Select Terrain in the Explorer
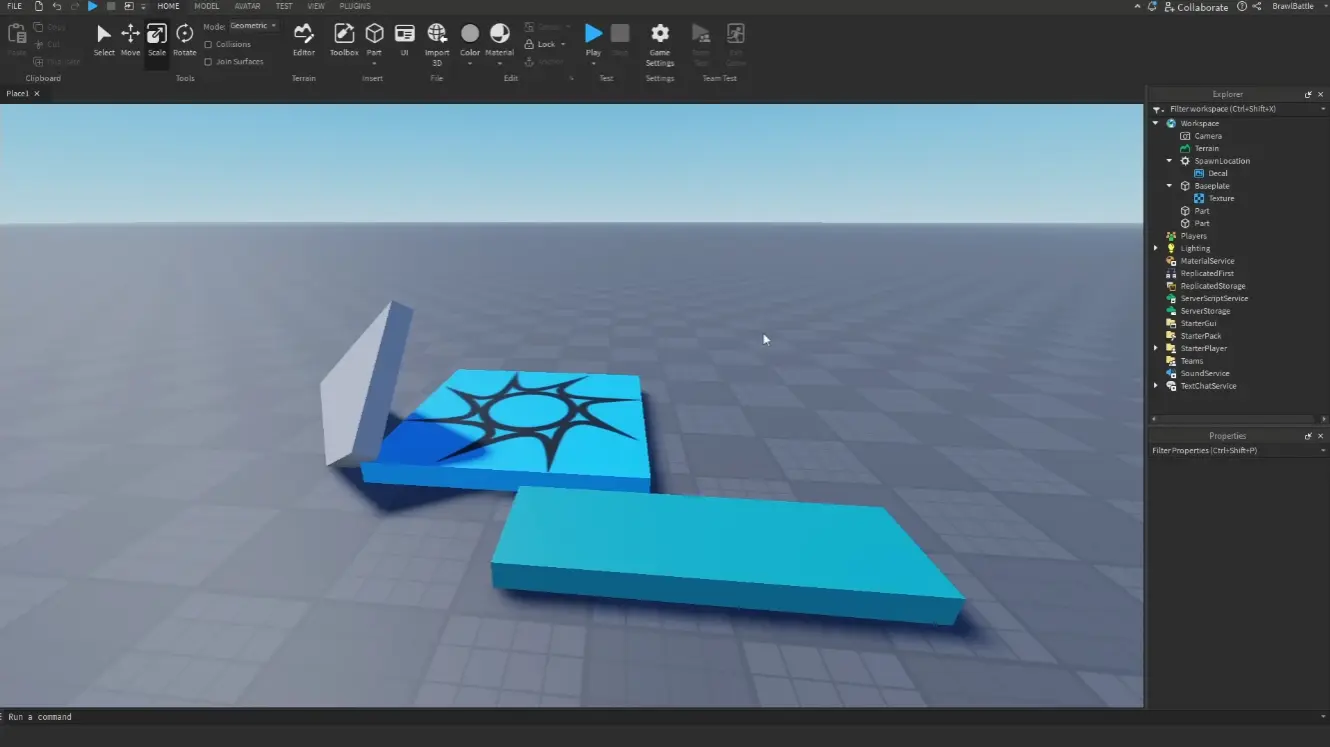 click(x=1206, y=148)
